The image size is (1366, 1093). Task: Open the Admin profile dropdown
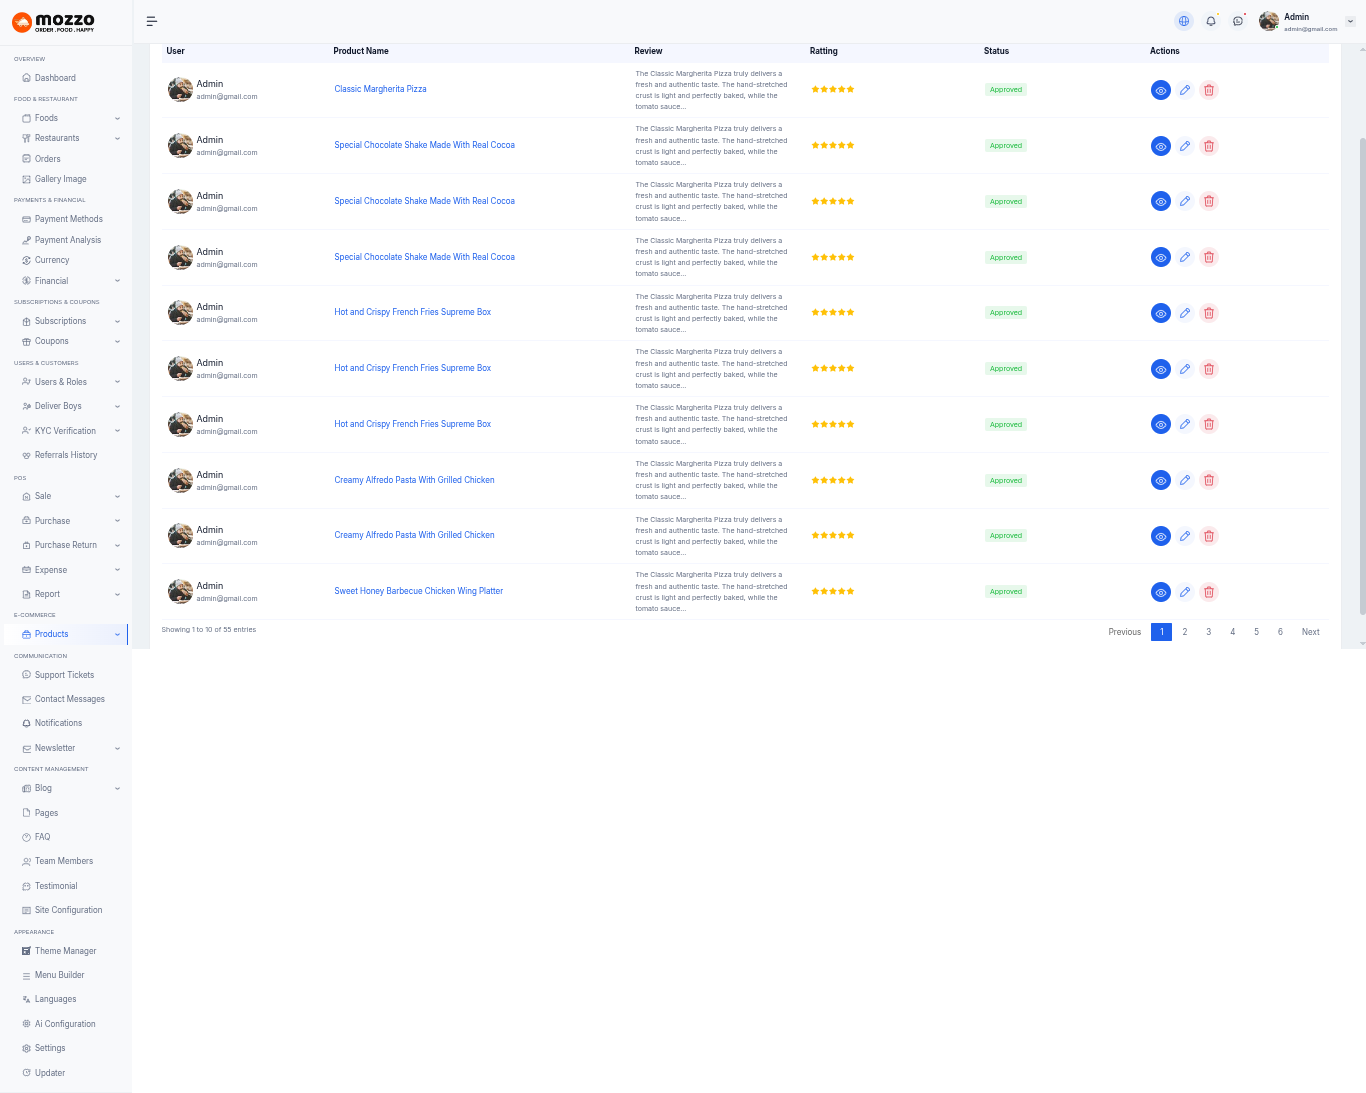(x=1310, y=21)
